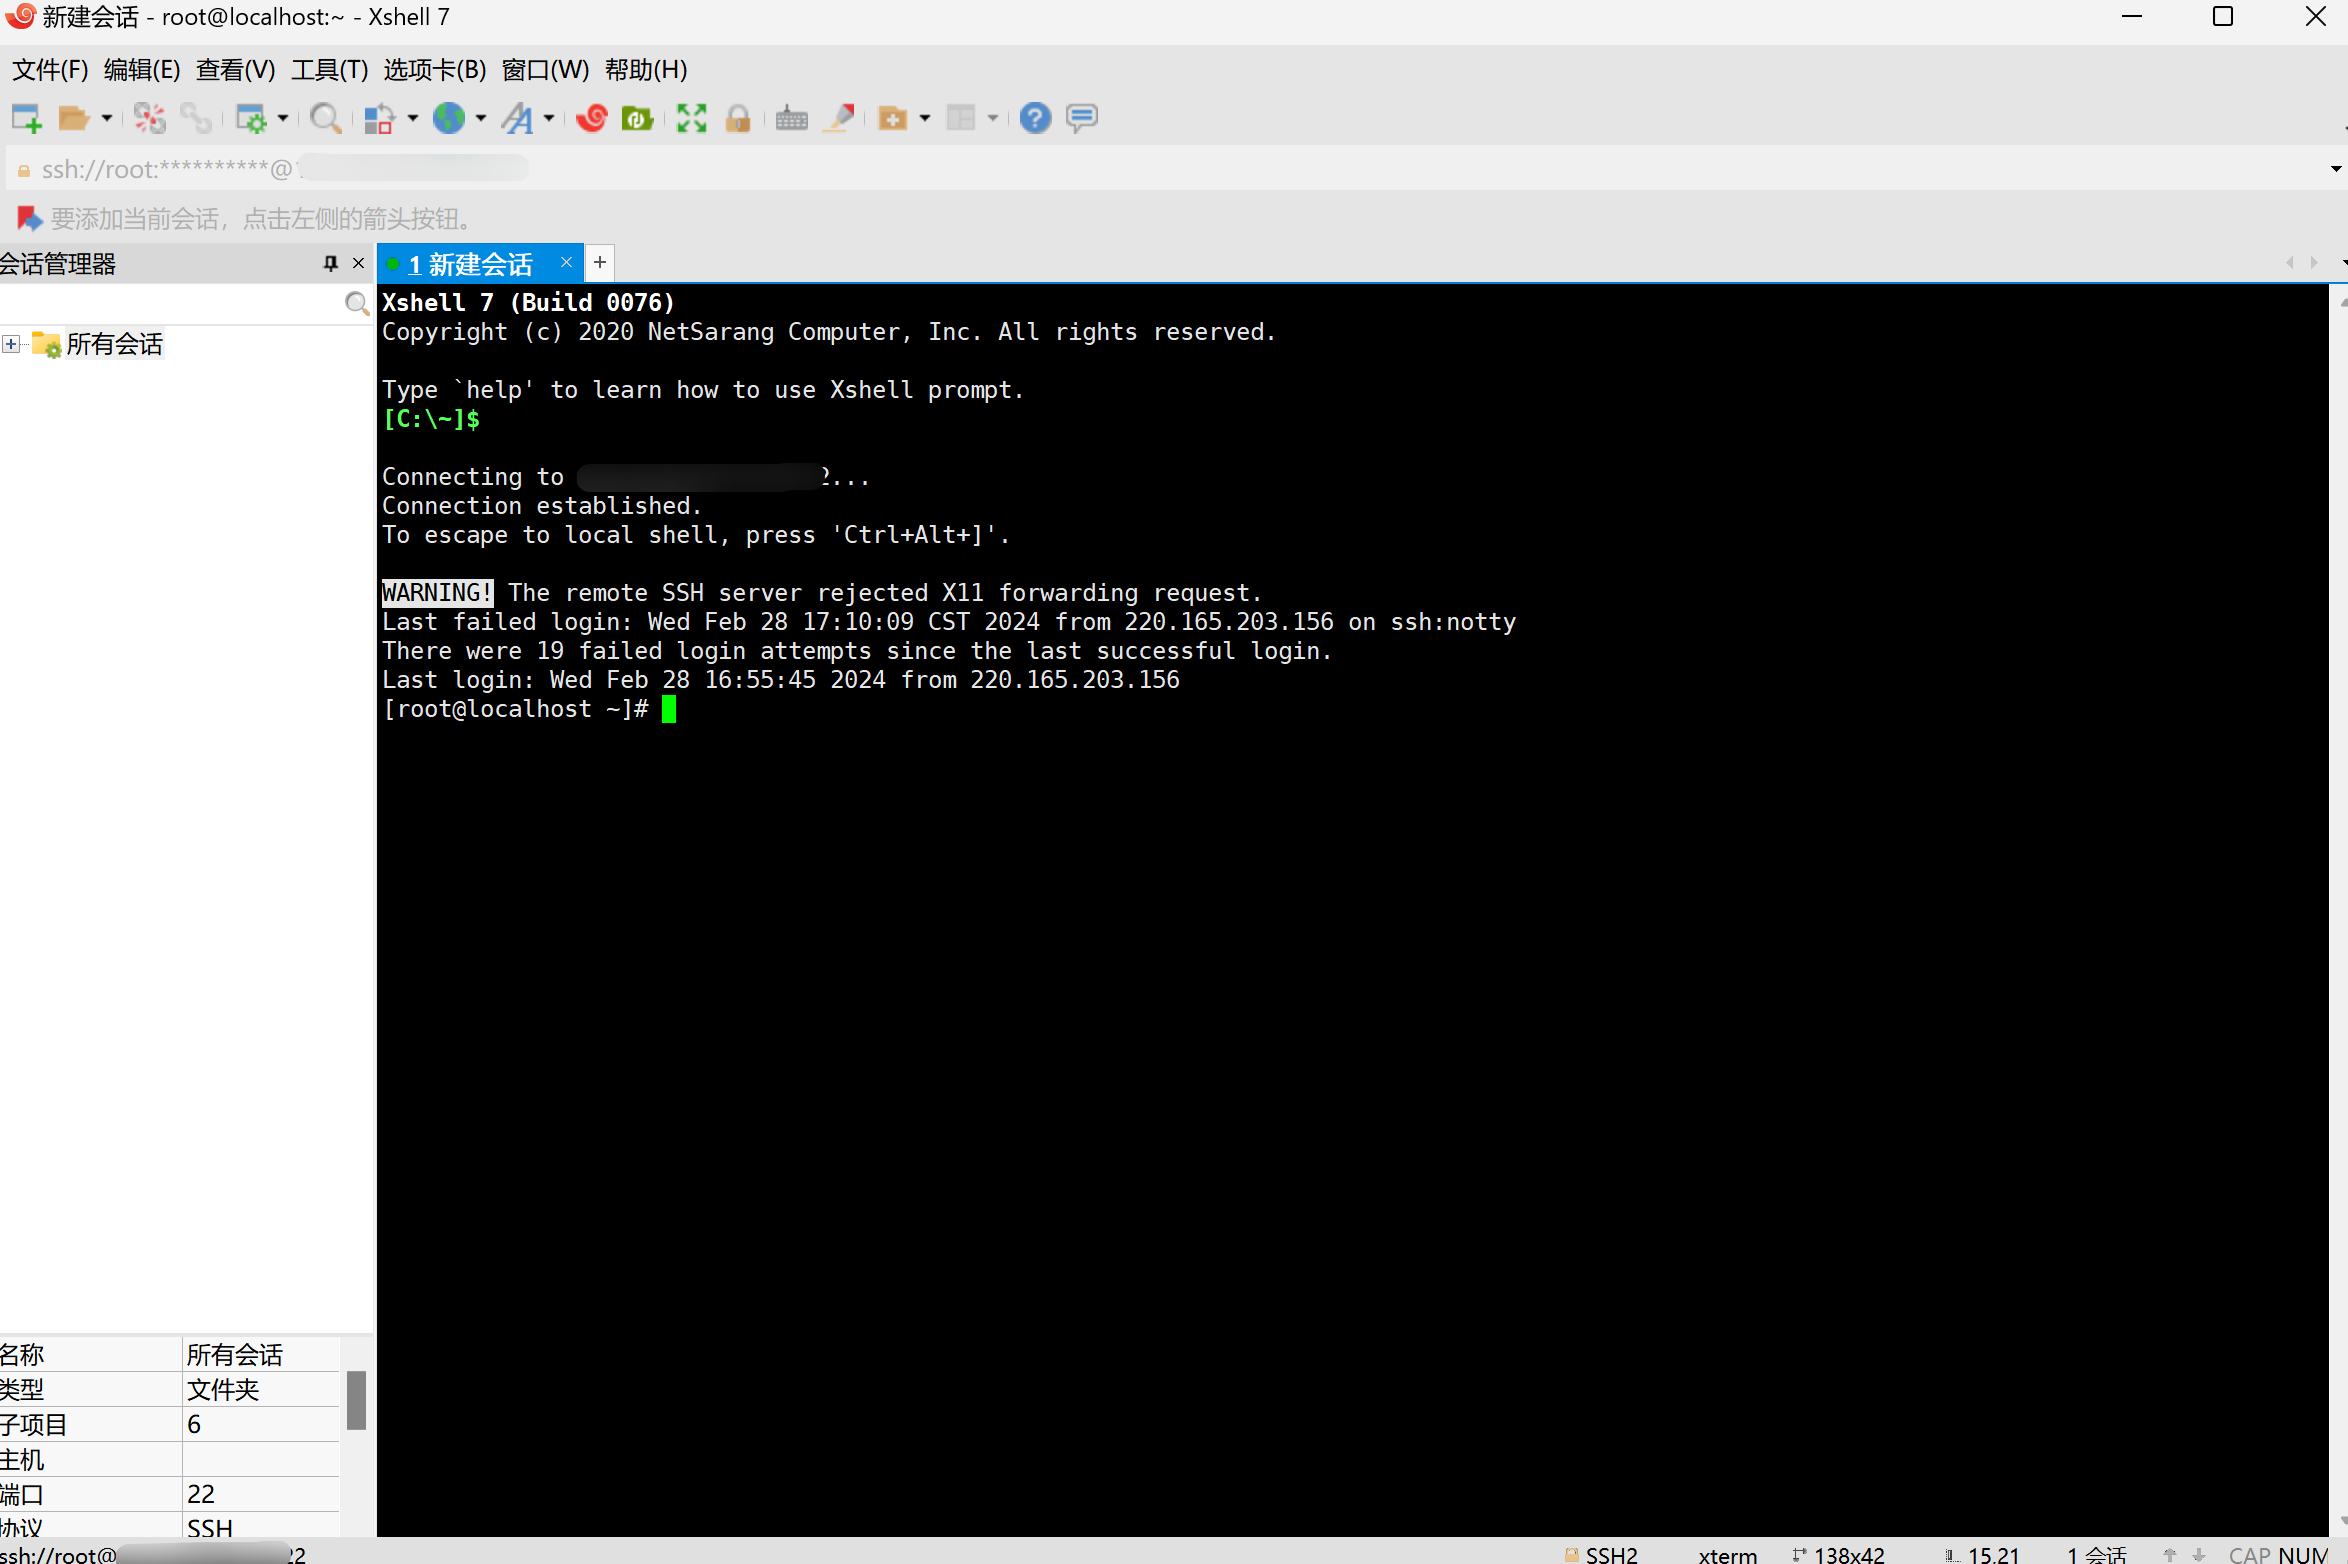
Task: Click the red bookmark arrow to add session
Action: click(x=28, y=218)
